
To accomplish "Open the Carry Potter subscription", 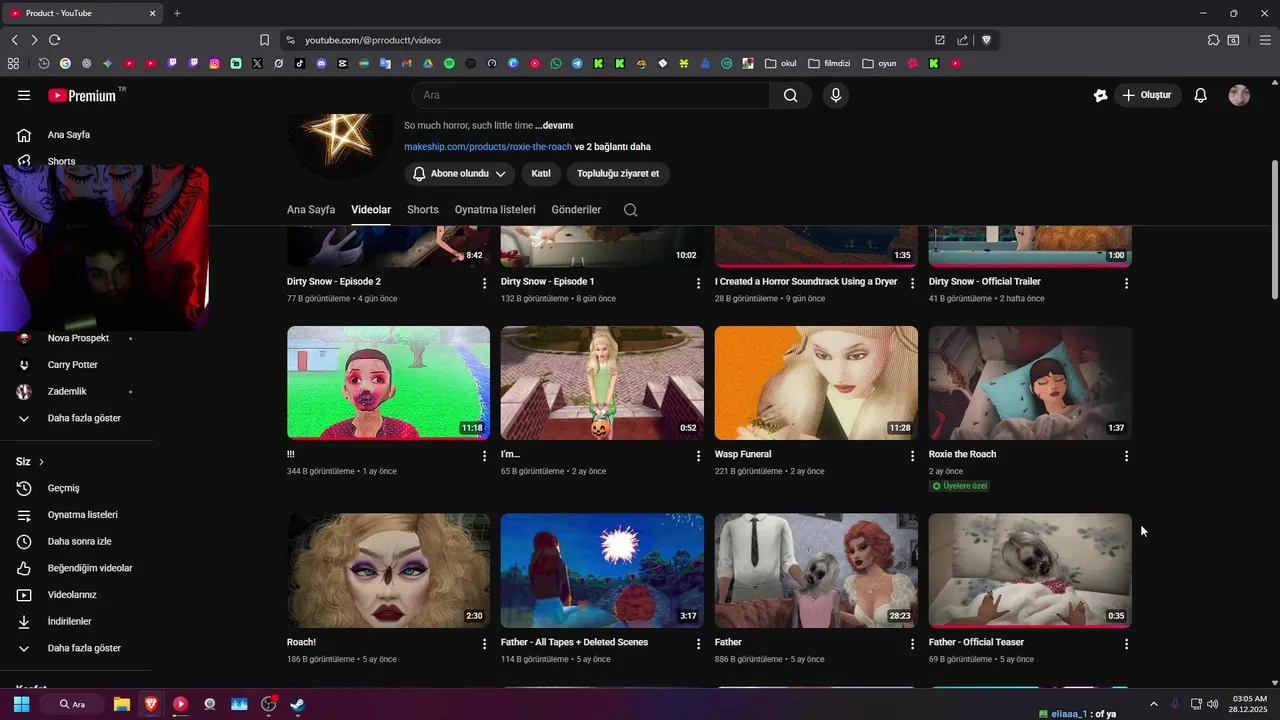I will pos(72,365).
